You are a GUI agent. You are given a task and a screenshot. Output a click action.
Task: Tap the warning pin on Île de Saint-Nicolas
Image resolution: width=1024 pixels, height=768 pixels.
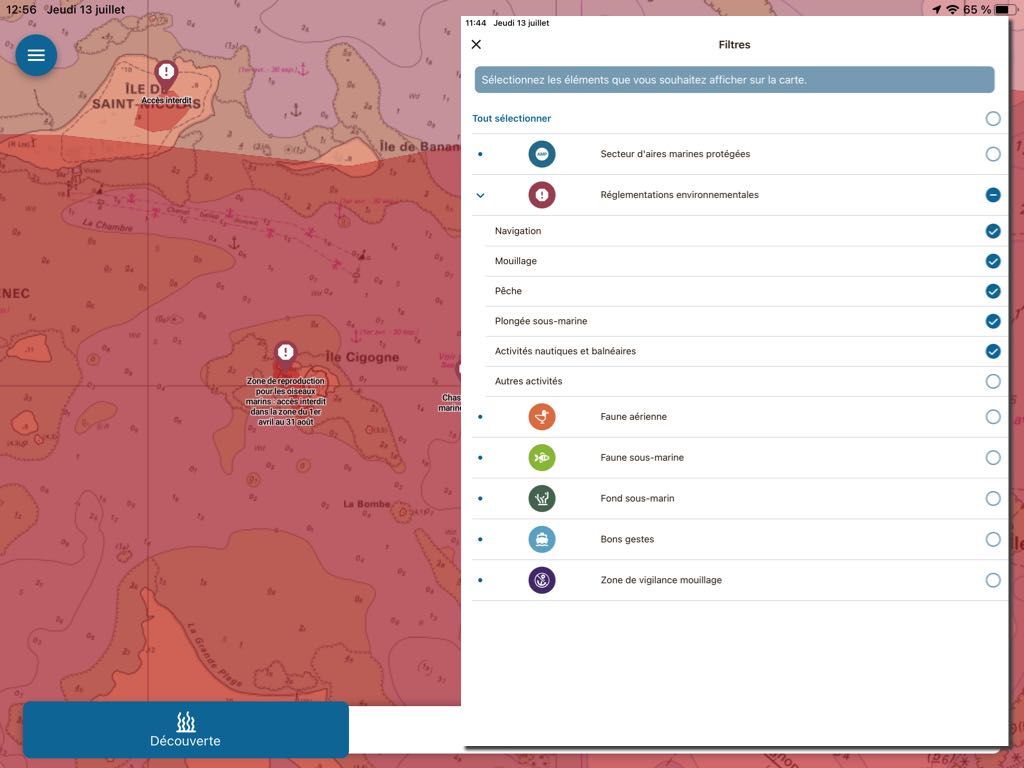(x=166, y=73)
